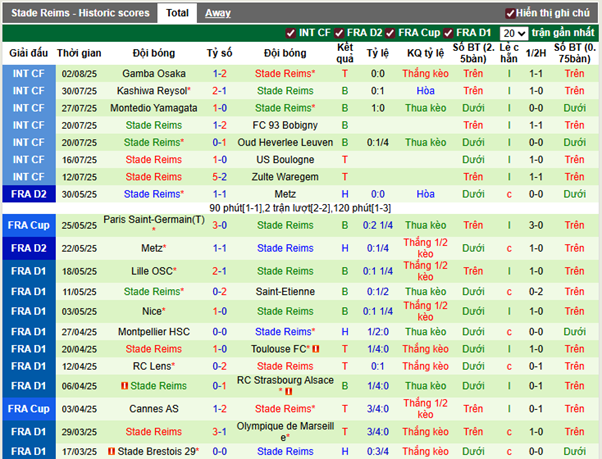
Task: Click the Hòa result in Kashiwa Reysol row
Action: [425, 91]
